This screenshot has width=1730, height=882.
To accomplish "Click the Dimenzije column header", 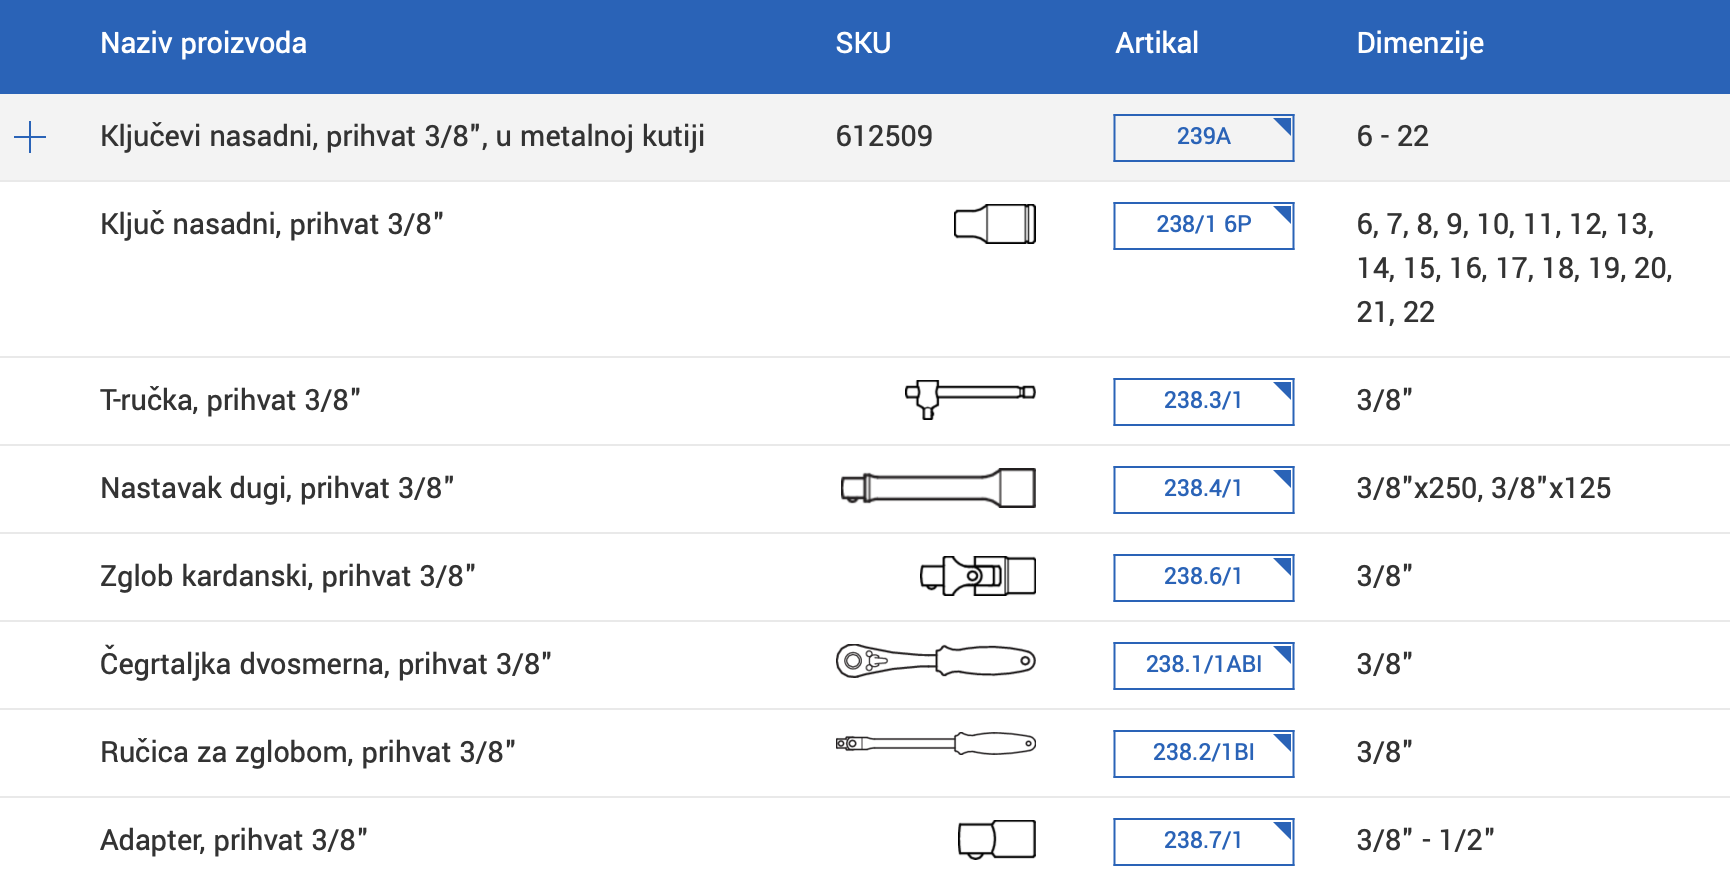I will [1419, 44].
